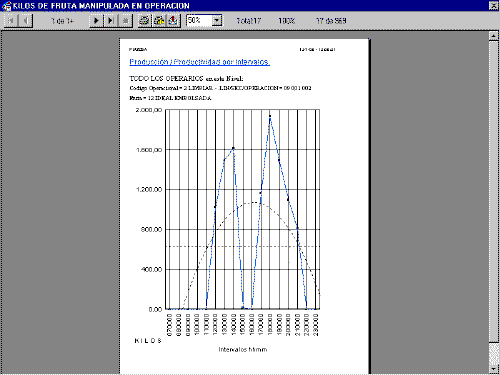Image resolution: width=500 pixels, height=375 pixels.
Task: Jump to last report page
Action: 111,21
